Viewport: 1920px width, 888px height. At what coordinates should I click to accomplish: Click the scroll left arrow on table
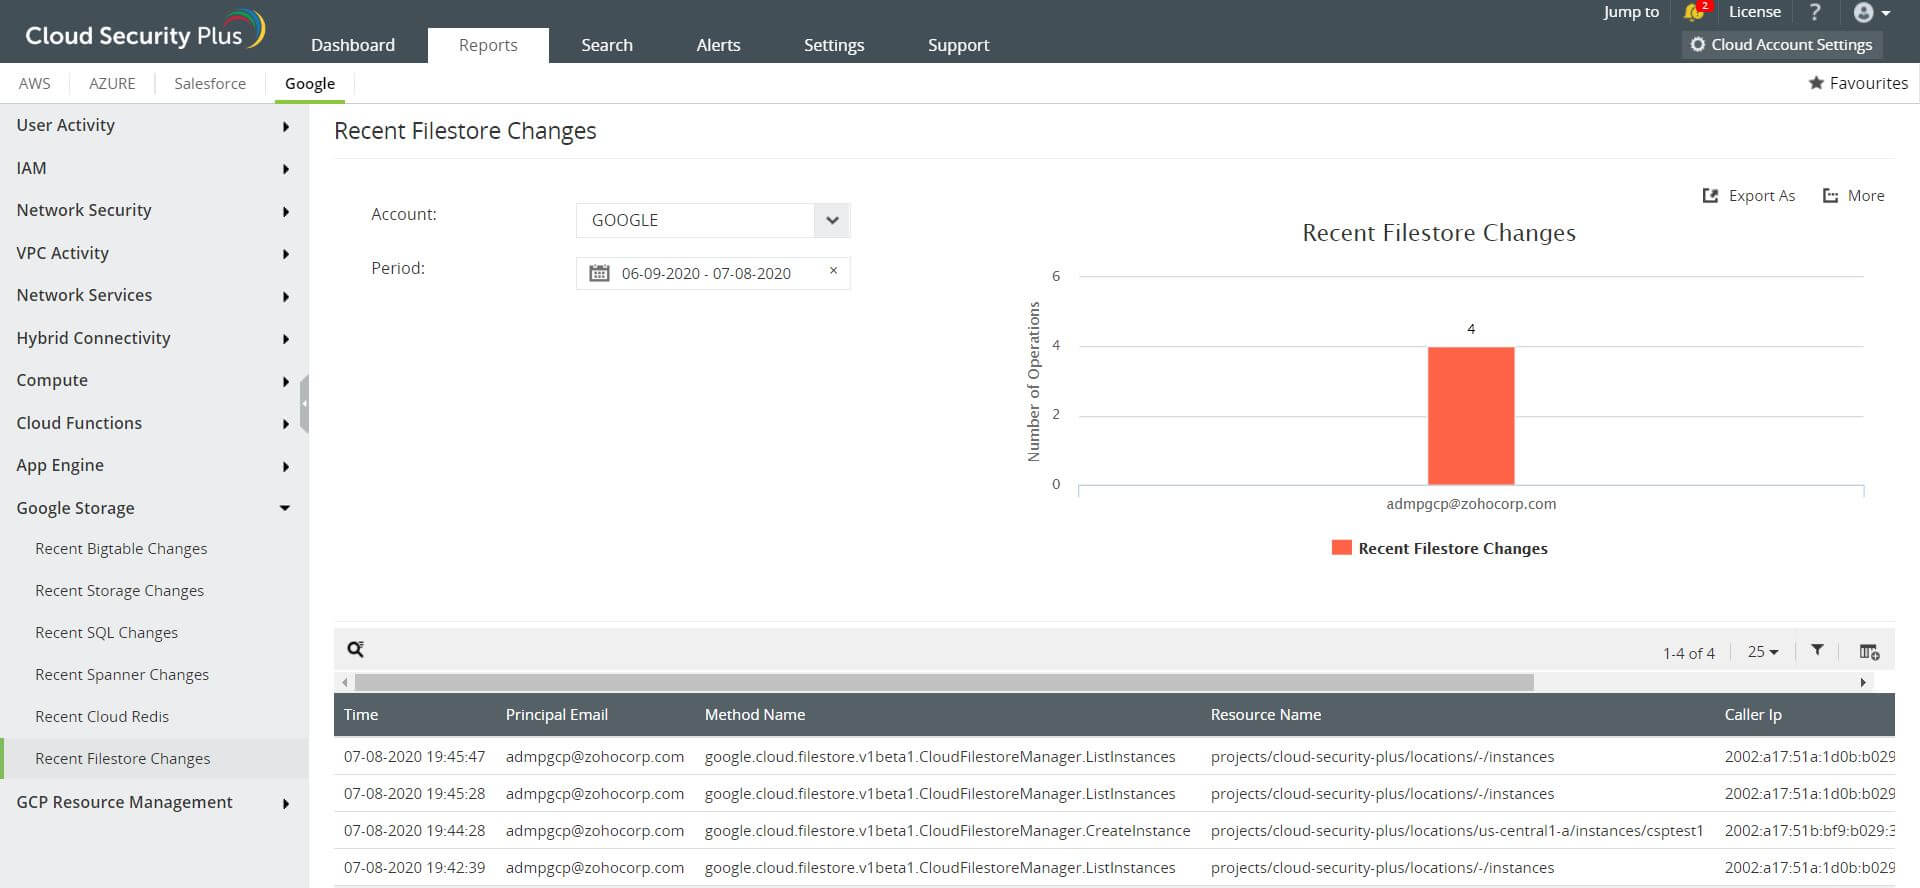coord(345,682)
